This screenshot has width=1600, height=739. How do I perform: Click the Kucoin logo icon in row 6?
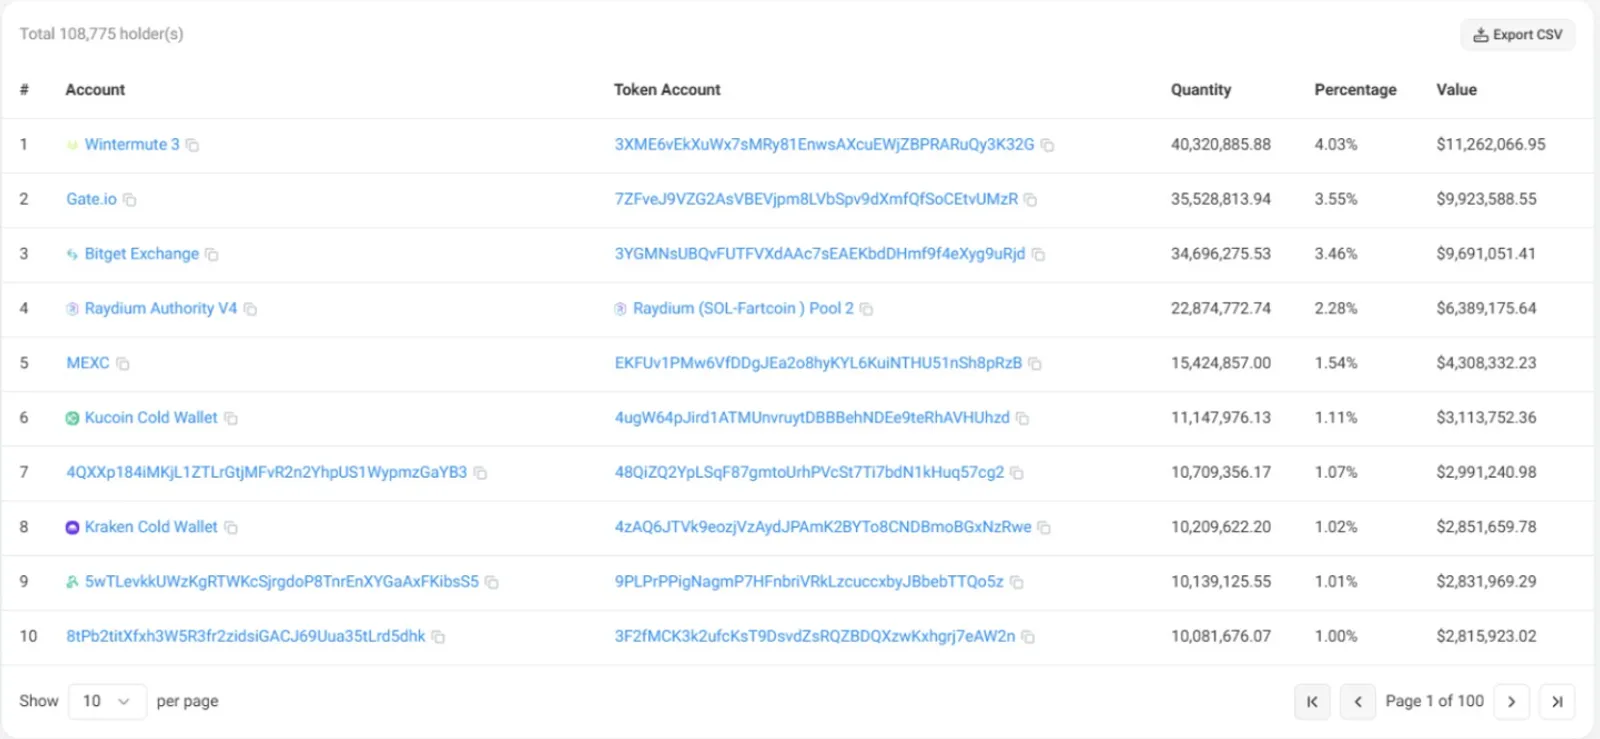72,418
